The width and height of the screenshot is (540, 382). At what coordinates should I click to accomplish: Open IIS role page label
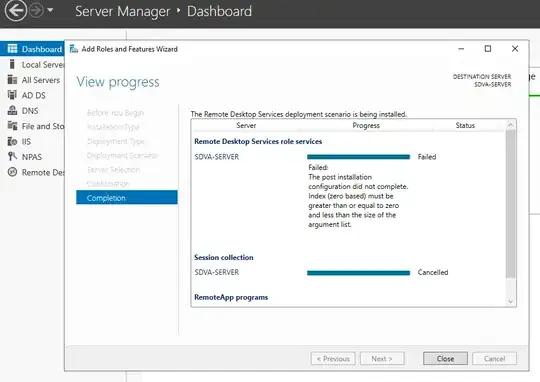(26, 142)
